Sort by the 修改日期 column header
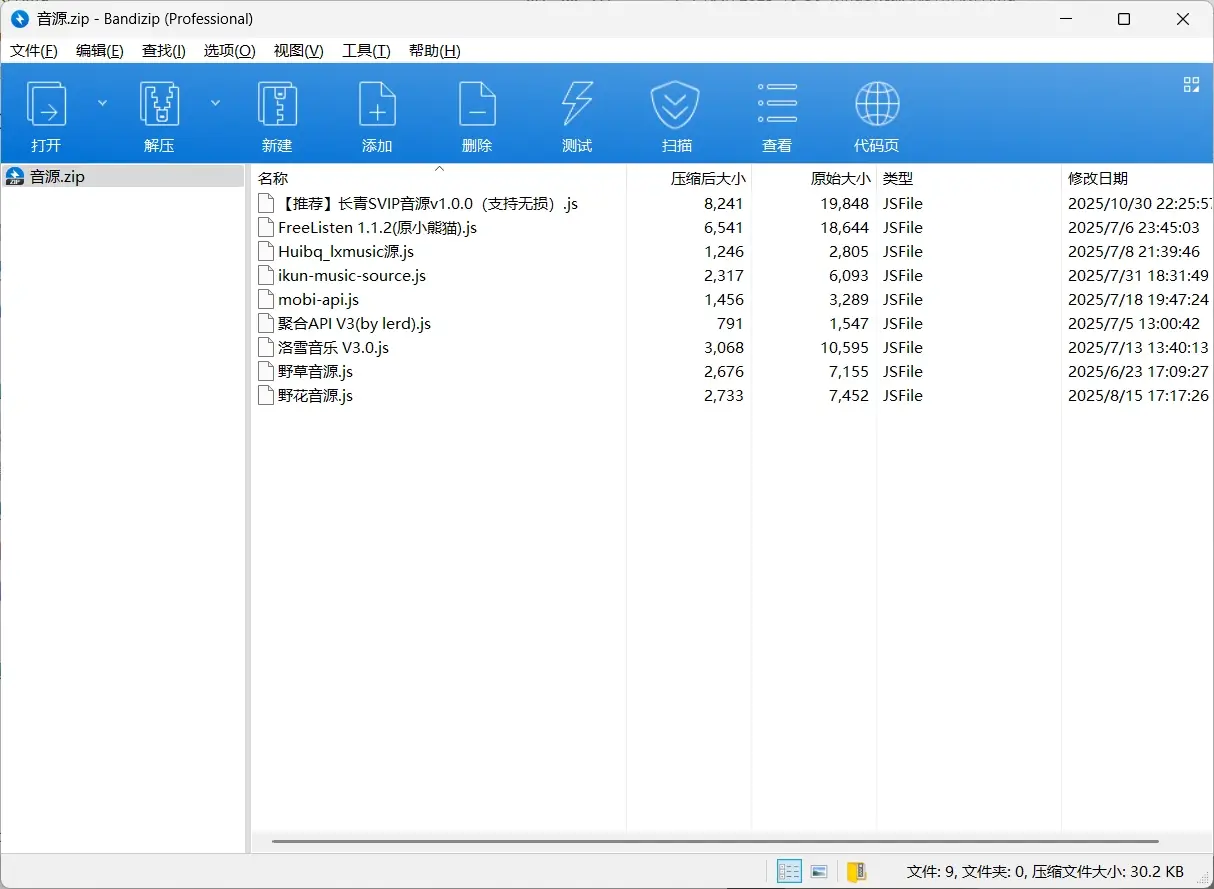Screen dimensions: 1214x889 [x=1138, y=178]
